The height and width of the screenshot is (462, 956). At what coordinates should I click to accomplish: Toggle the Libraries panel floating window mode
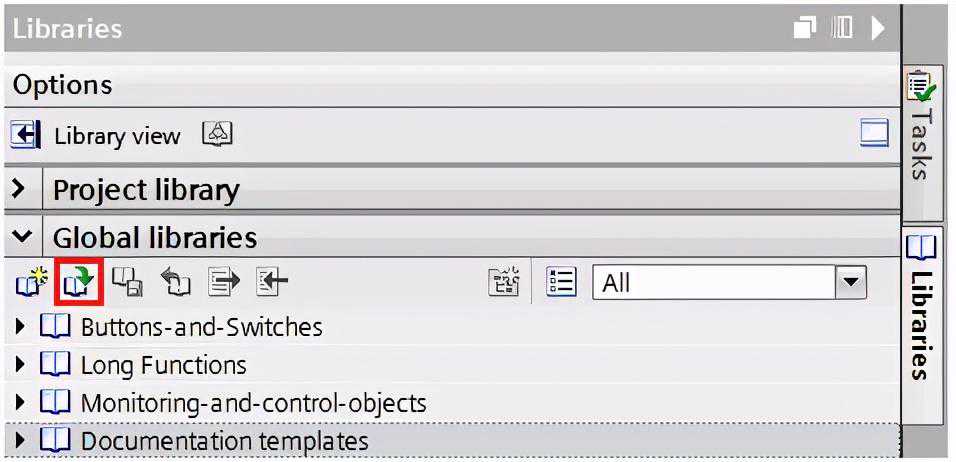[805, 28]
